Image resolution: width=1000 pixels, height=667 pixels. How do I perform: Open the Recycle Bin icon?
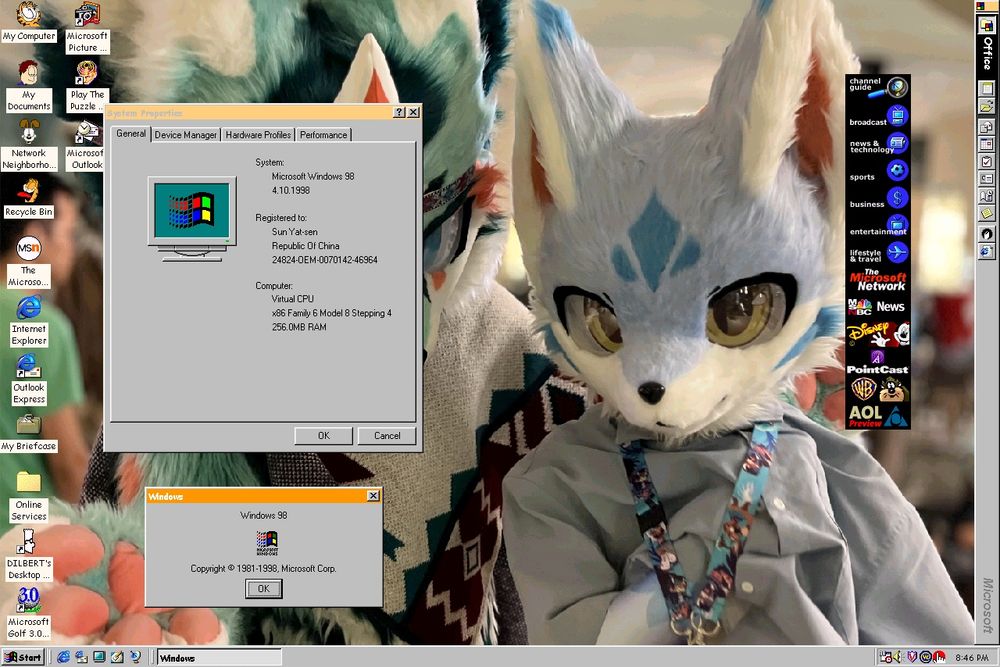tap(29, 198)
